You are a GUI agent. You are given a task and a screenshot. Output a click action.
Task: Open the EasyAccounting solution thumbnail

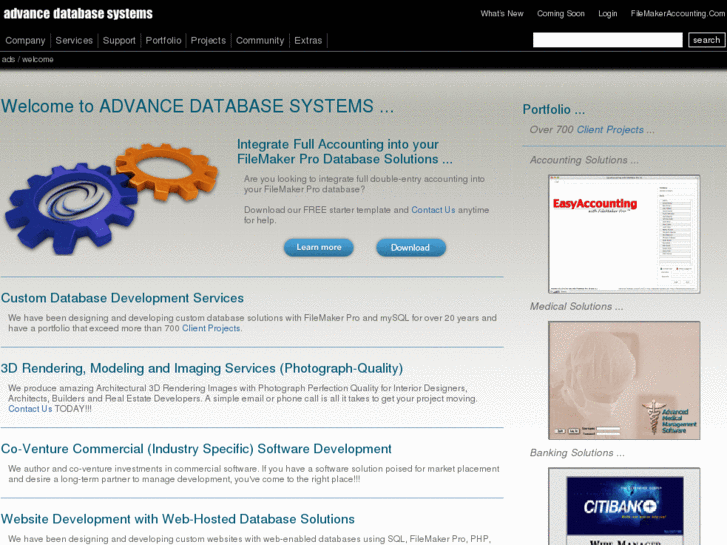click(624, 234)
